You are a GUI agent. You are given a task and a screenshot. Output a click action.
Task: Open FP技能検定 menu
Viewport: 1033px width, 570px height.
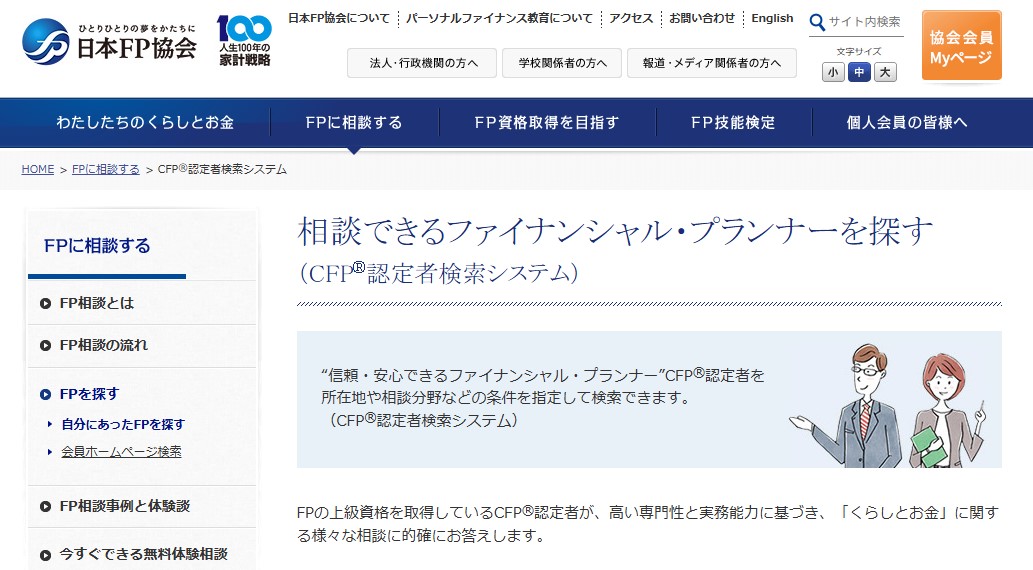[733, 123]
